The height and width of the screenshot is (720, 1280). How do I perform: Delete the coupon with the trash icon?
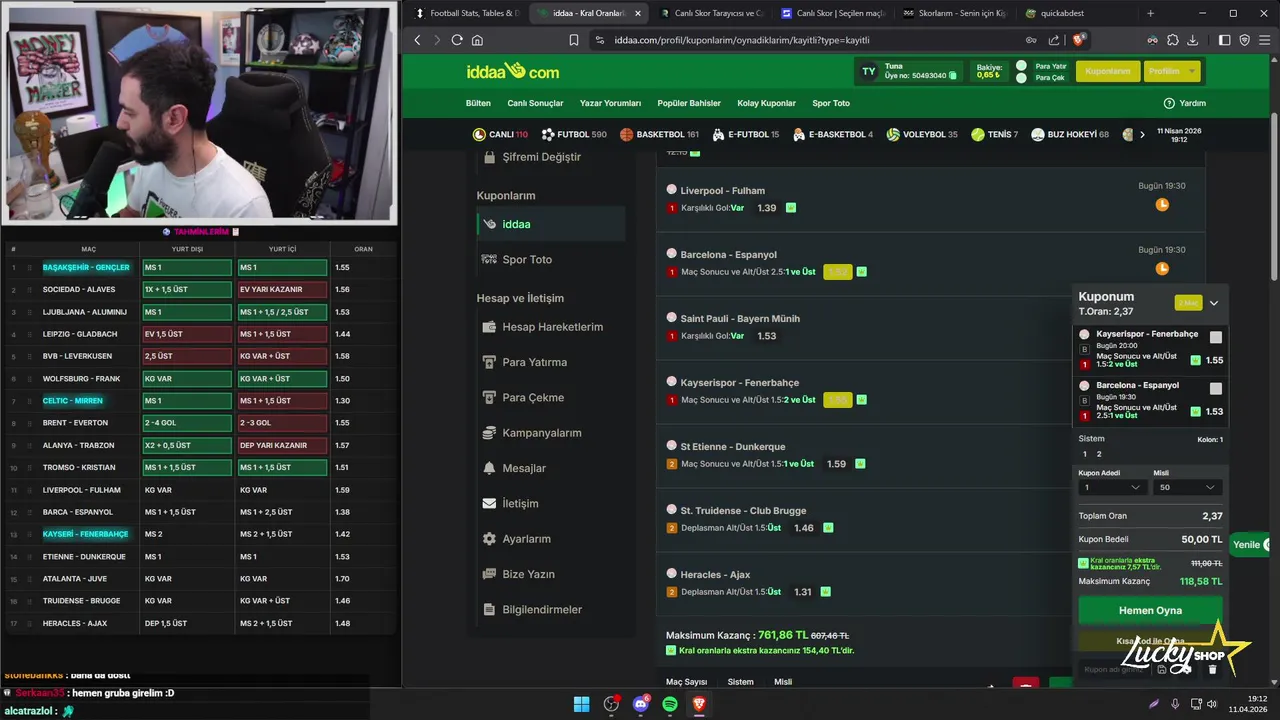[x=1212, y=669]
